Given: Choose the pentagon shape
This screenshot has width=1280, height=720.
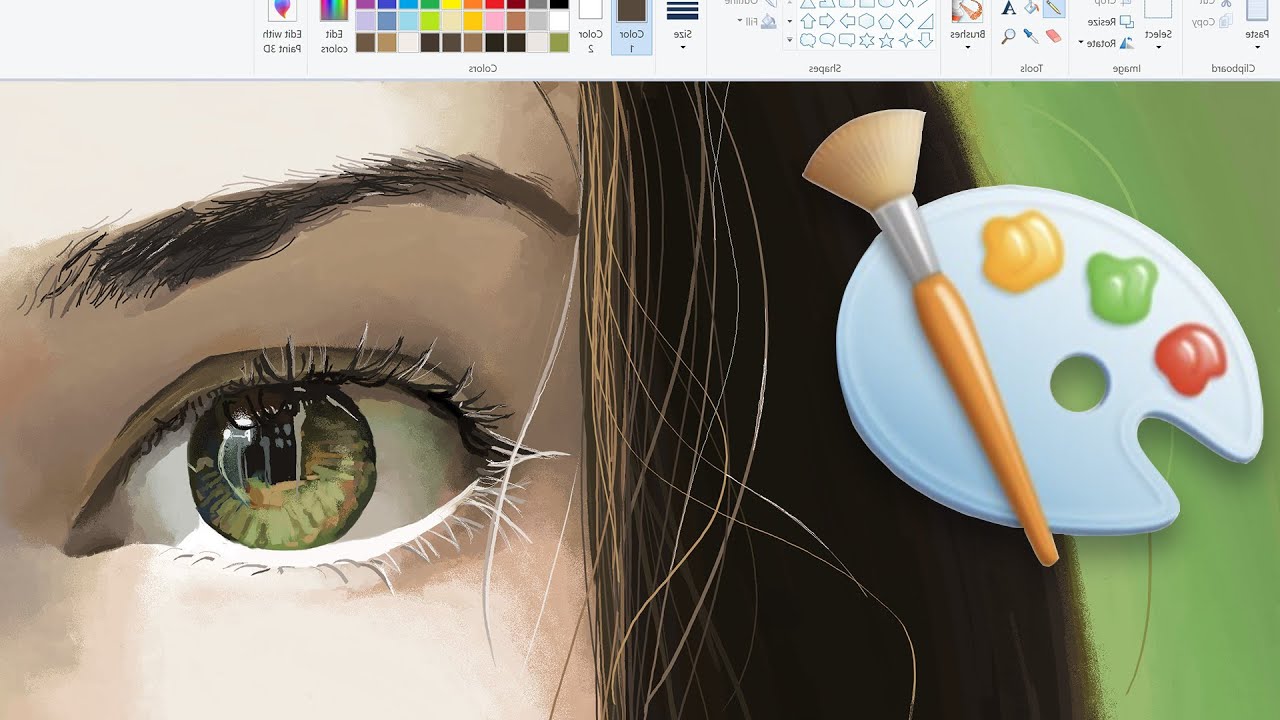Looking at the screenshot, I should pyautogui.click(x=886, y=20).
